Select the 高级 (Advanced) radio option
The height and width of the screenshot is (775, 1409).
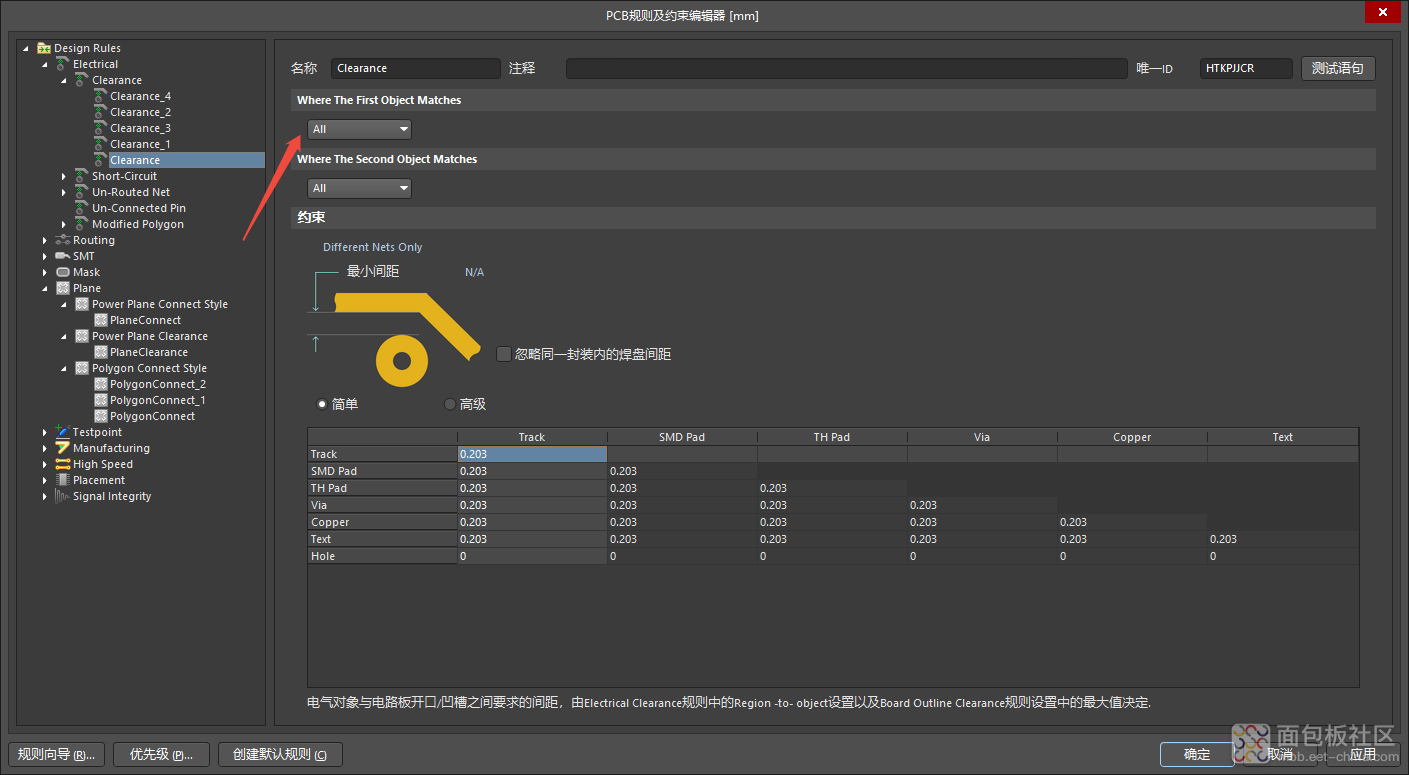[x=449, y=404]
